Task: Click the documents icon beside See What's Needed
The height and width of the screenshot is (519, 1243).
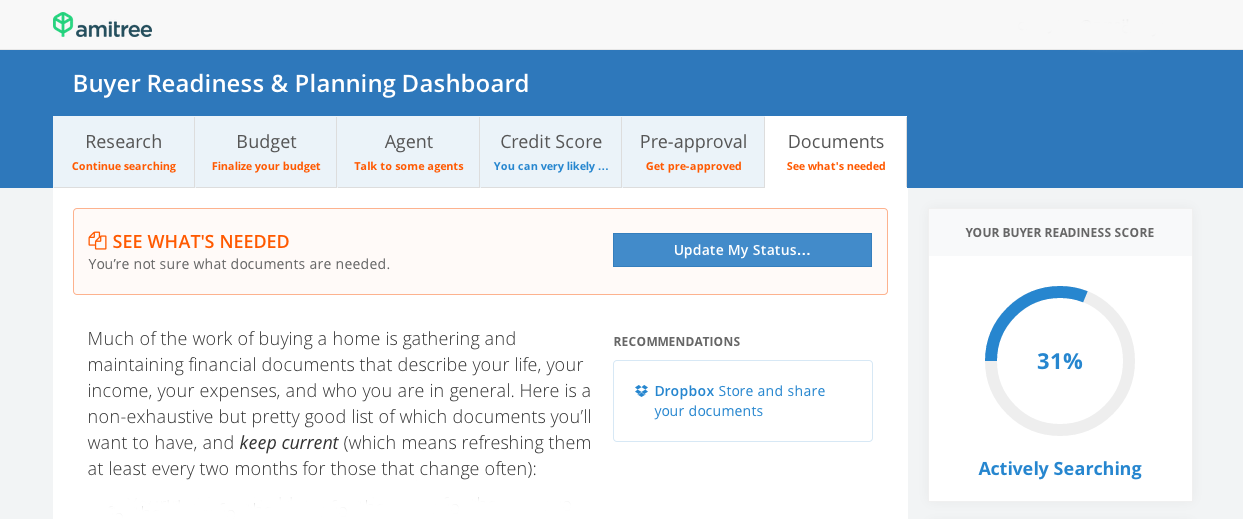Action: 97,241
